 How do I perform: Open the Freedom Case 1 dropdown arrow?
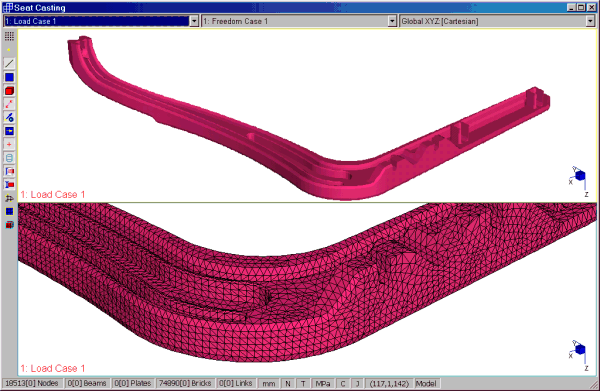392,21
